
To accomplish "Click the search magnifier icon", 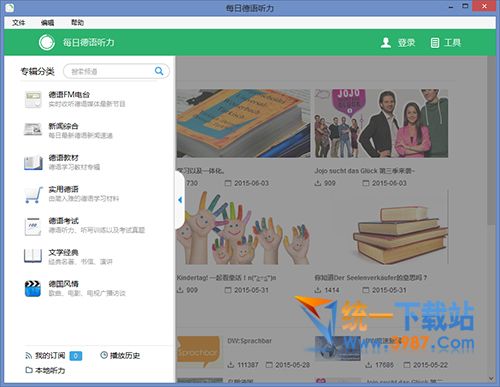I will pos(159,71).
